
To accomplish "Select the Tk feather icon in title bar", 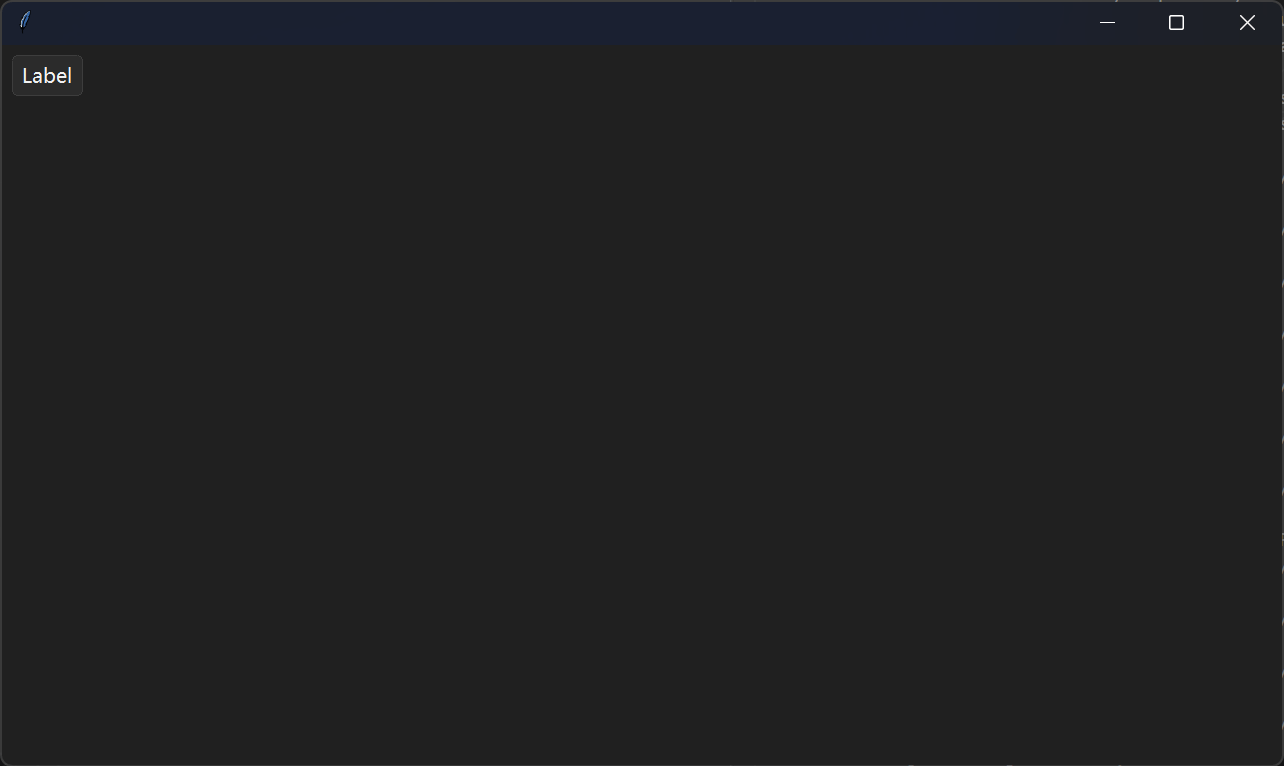I will [x=25, y=22].
